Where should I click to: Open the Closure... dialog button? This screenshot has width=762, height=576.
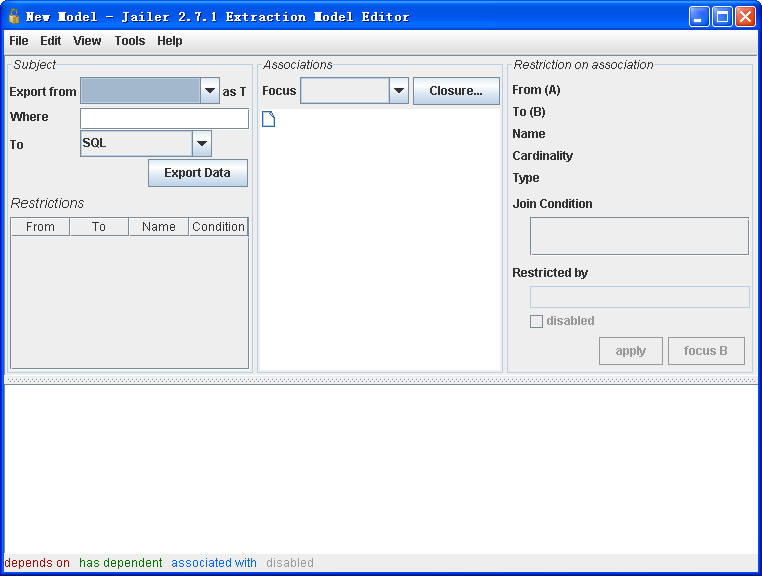pos(456,91)
